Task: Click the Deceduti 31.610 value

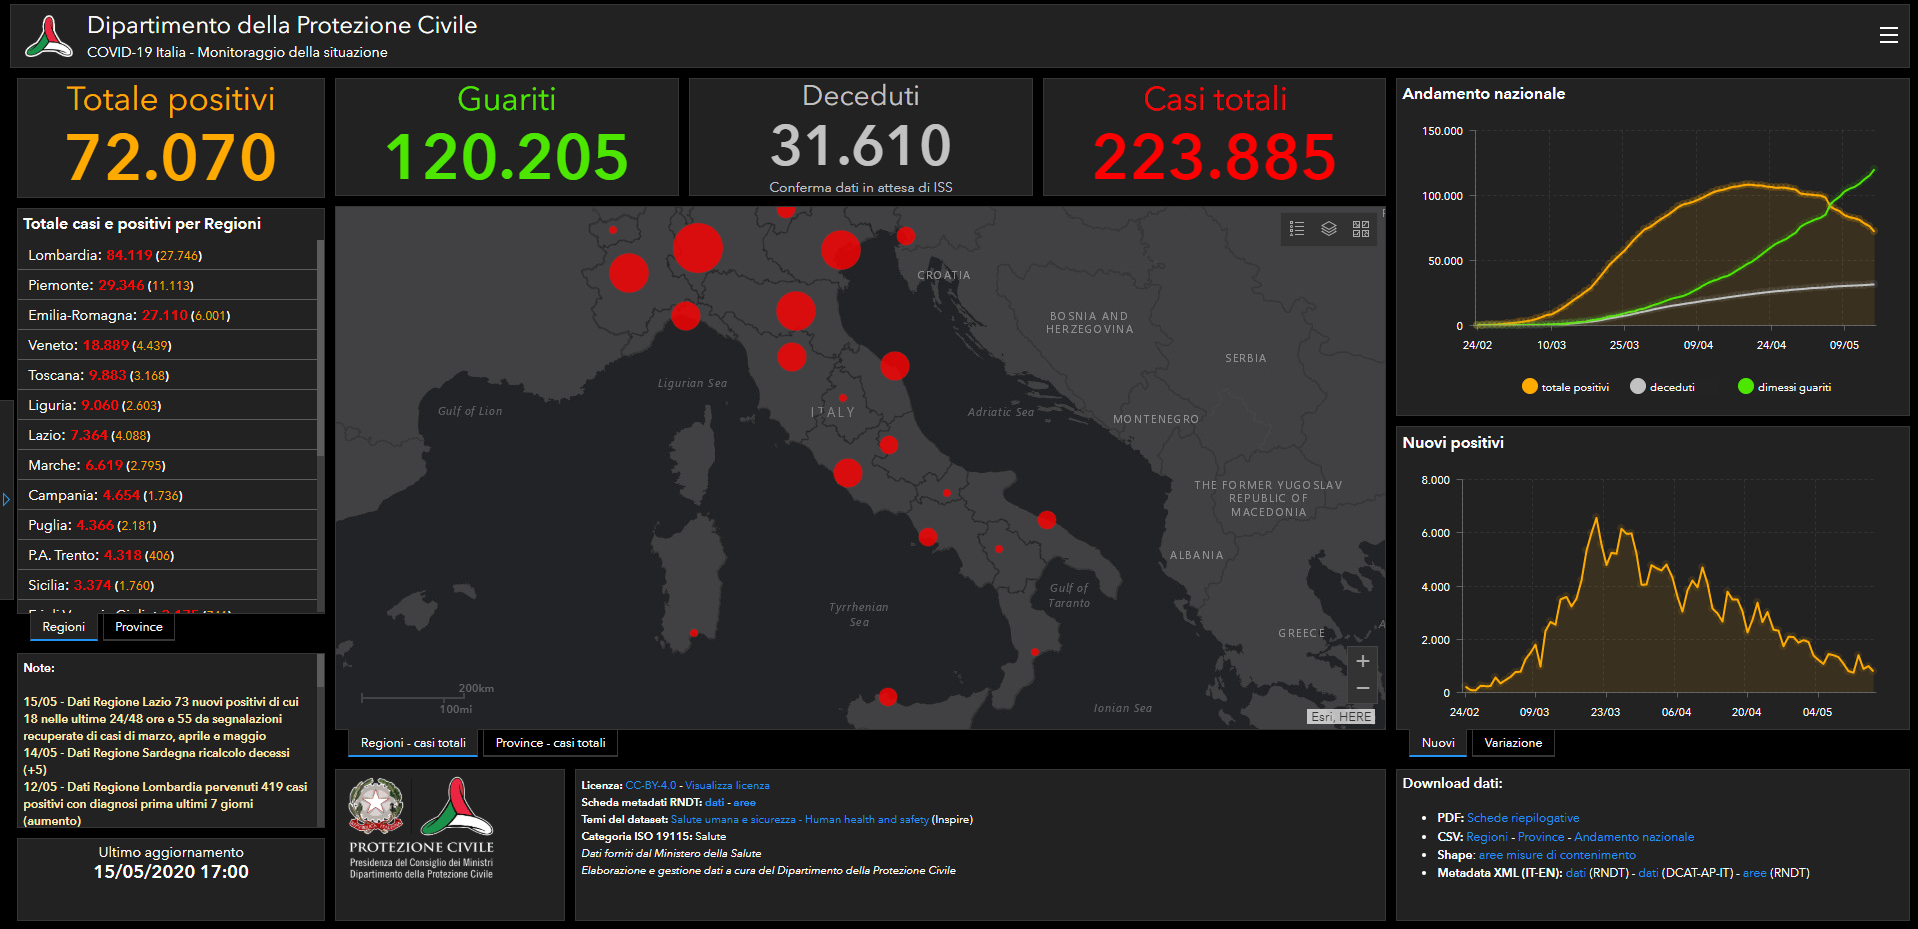Action: pyautogui.click(x=861, y=146)
